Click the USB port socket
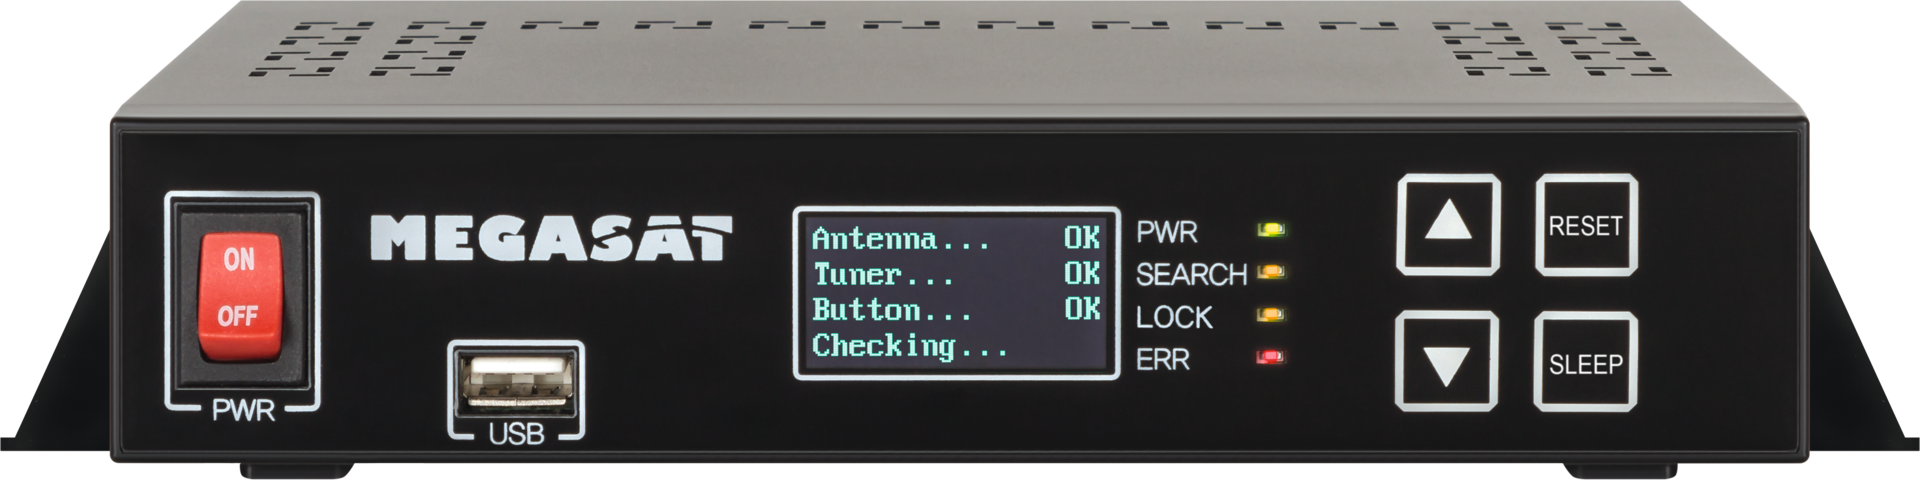The width and height of the screenshot is (1920, 480). pyautogui.click(x=516, y=383)
